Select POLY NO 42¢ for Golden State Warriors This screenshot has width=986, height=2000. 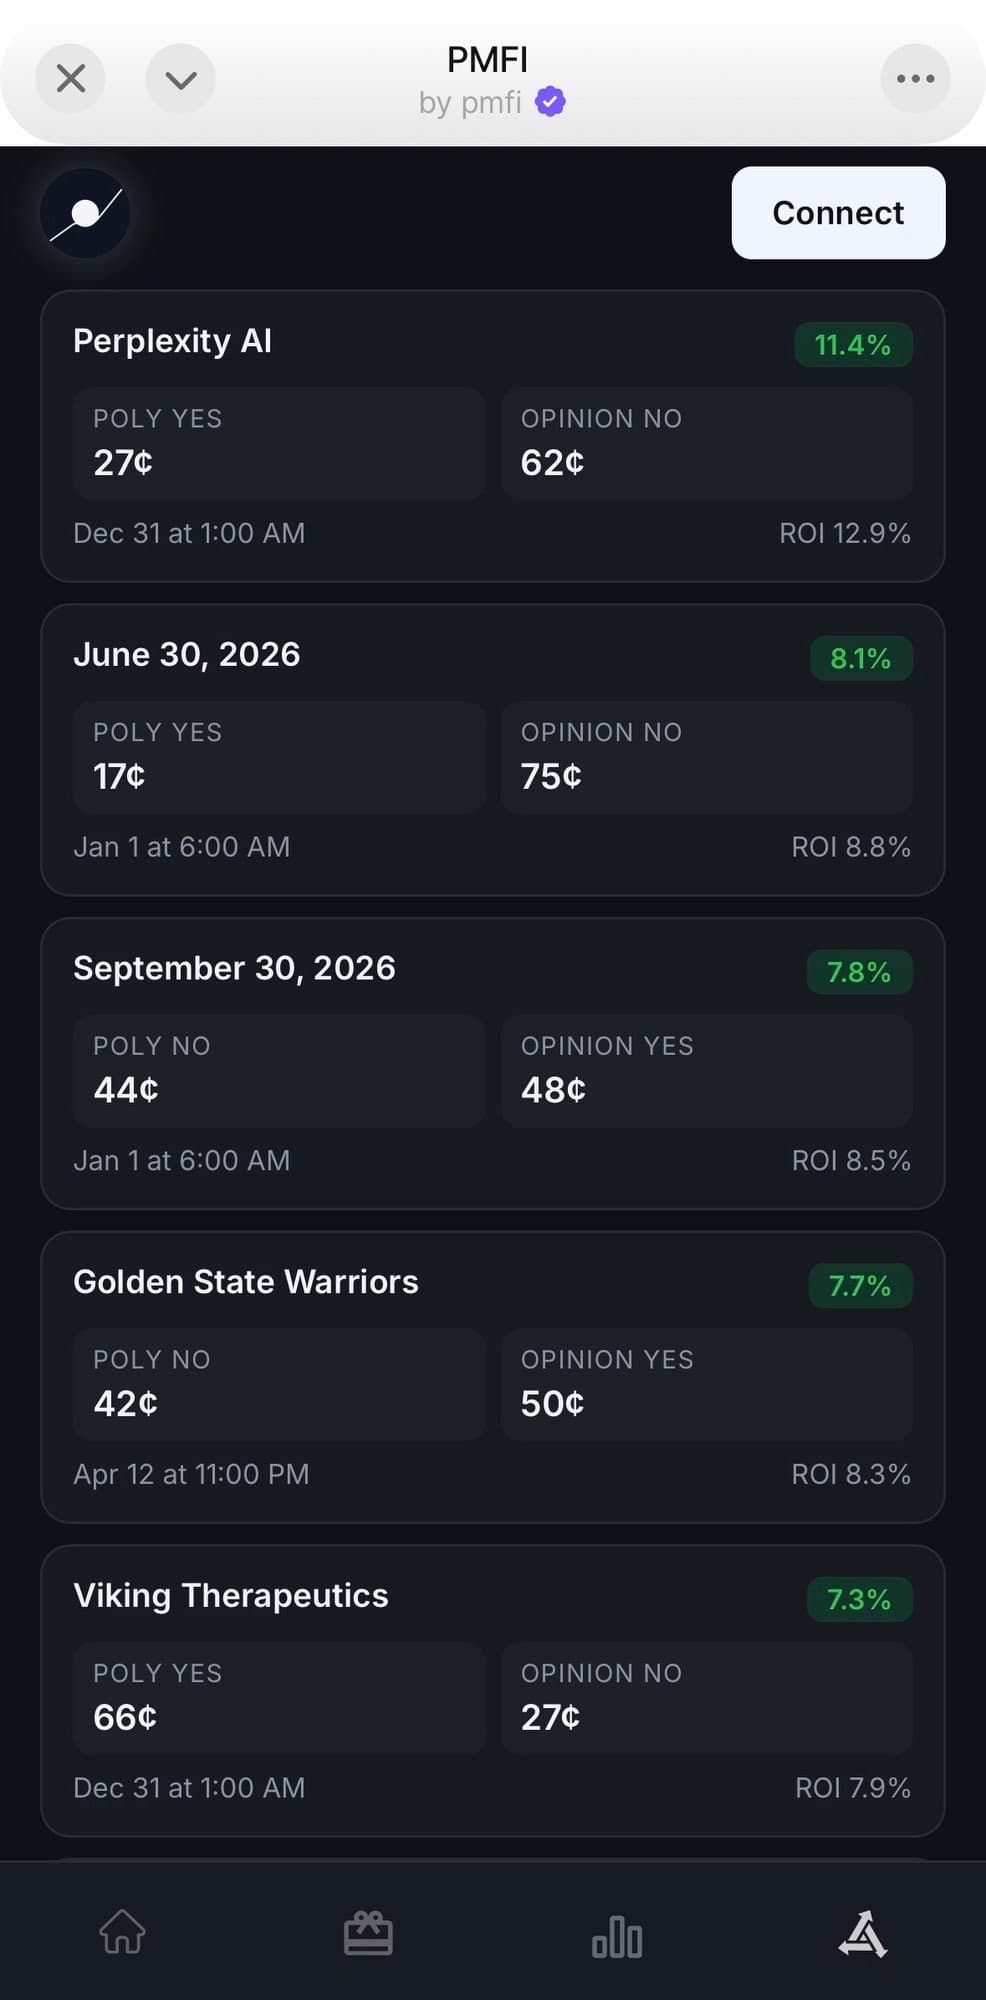pos(279,1384)
